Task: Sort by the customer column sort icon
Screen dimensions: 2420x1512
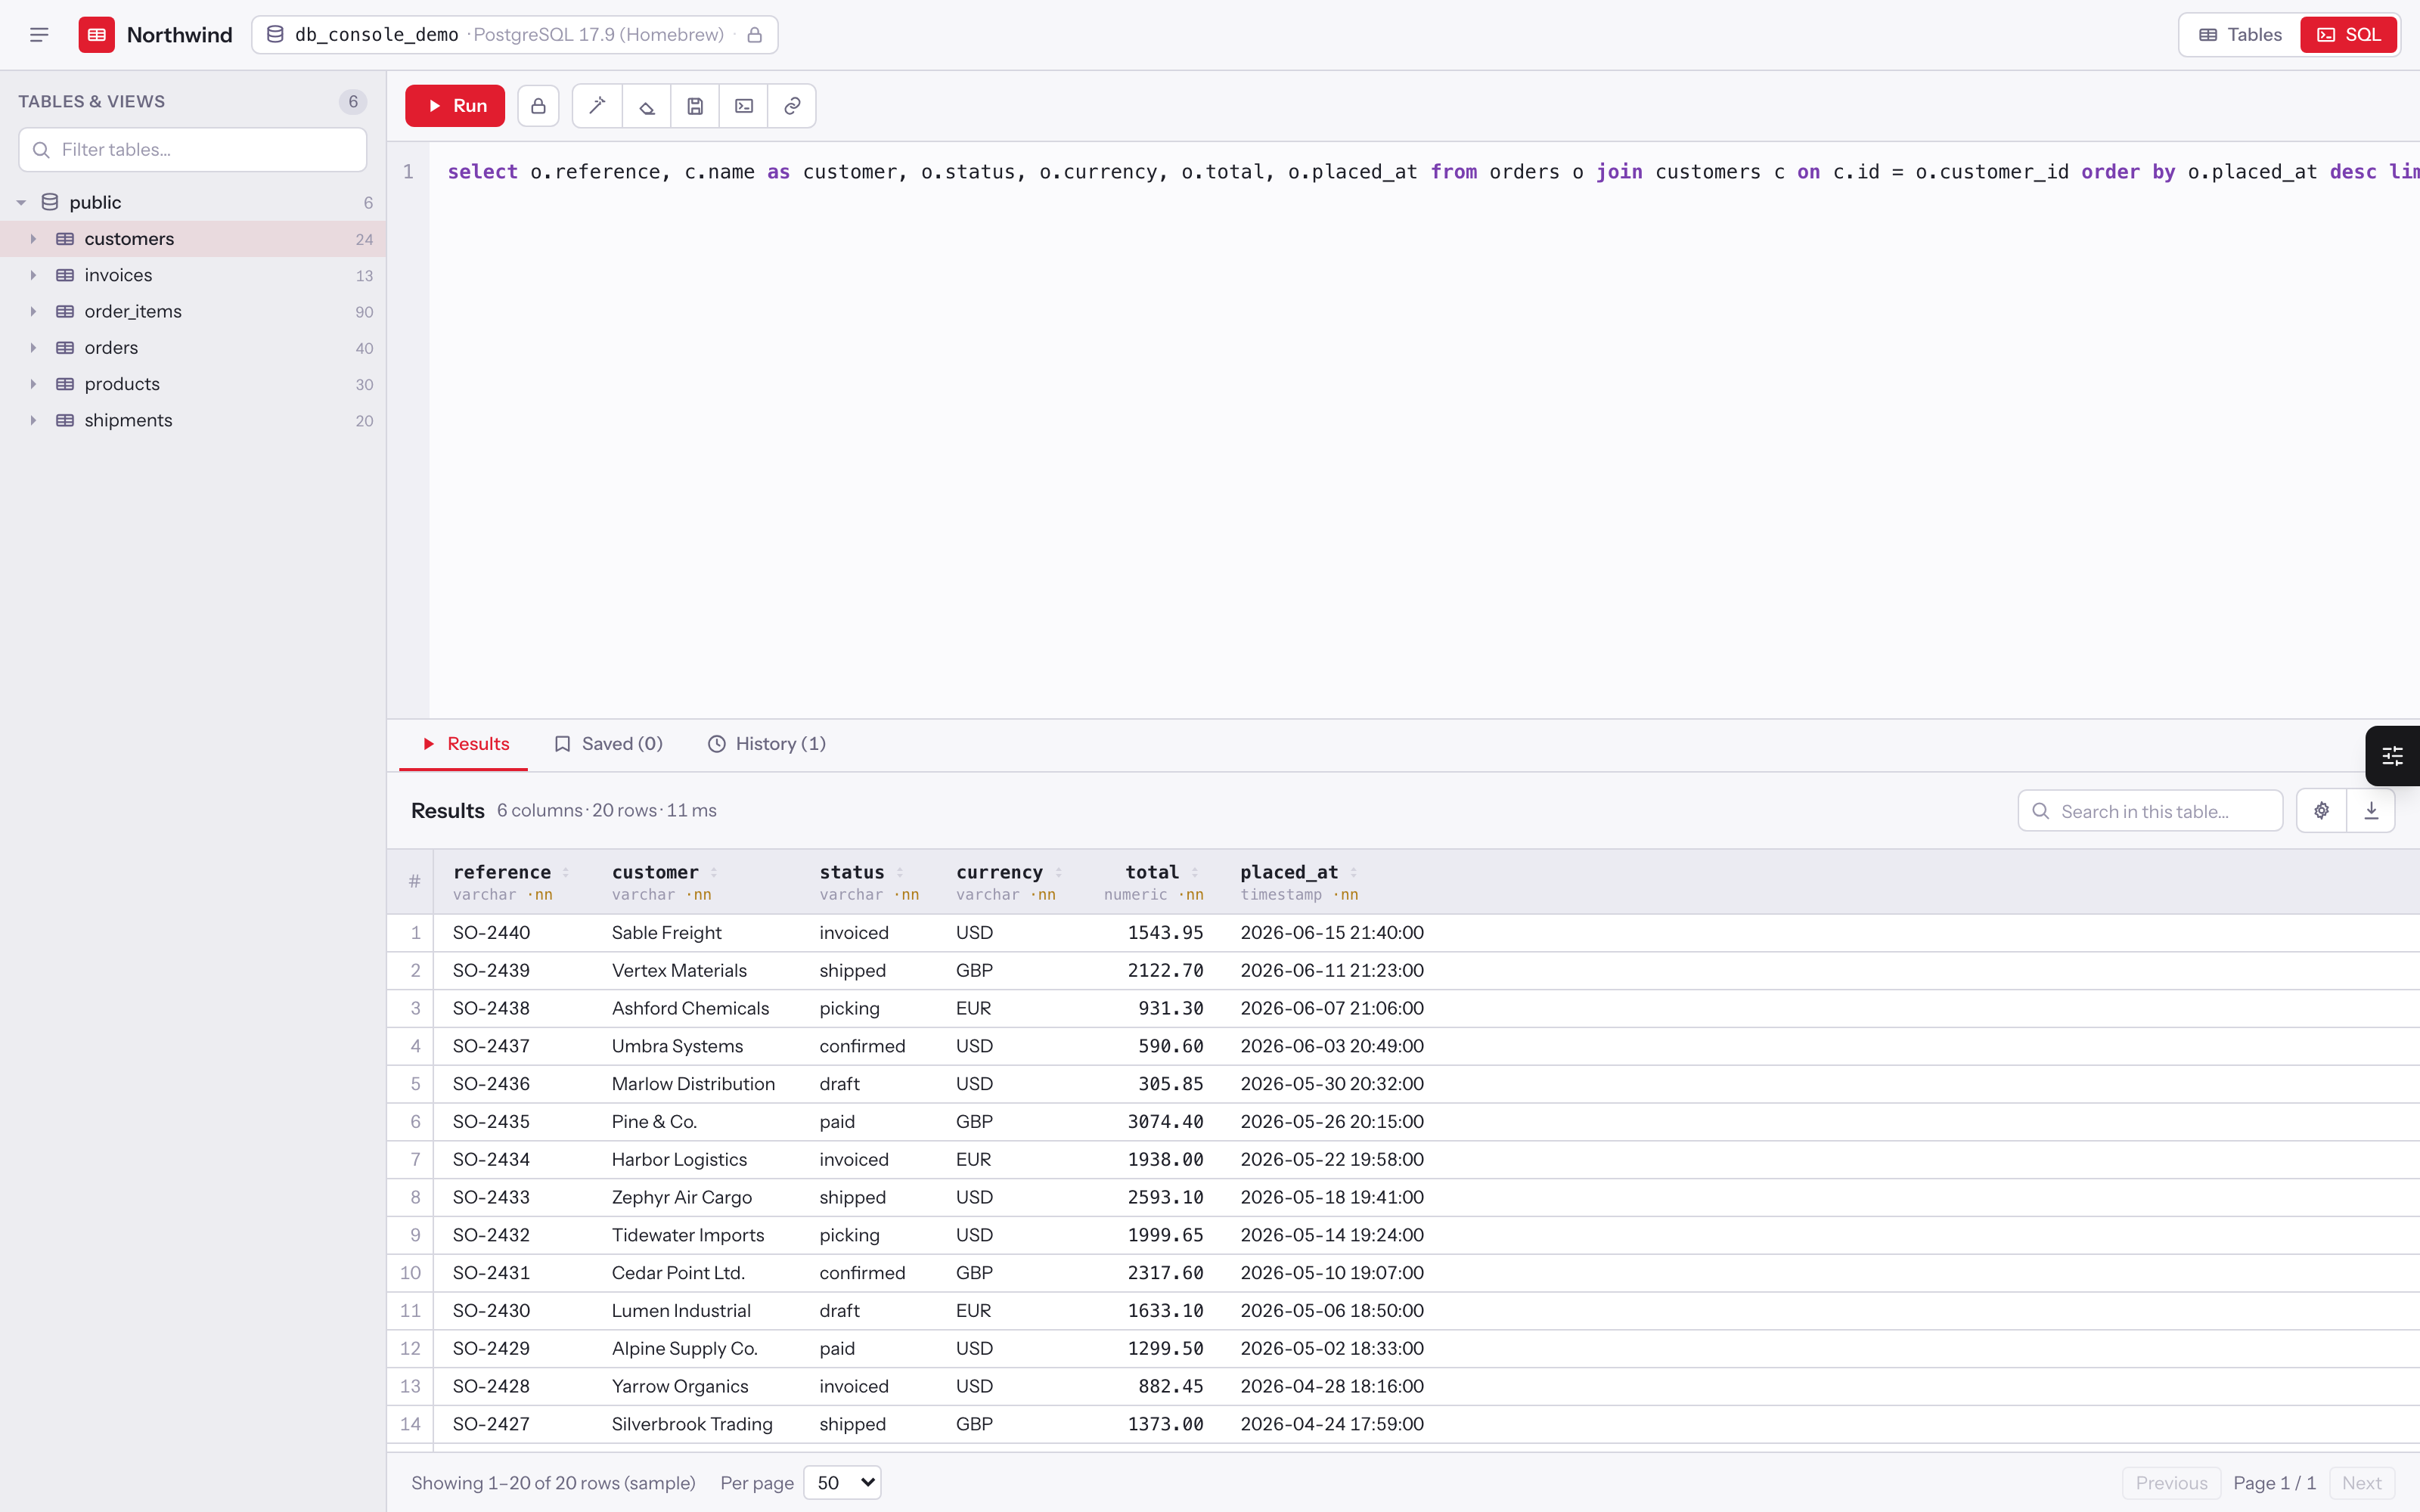Action: [x=713, y=873]
